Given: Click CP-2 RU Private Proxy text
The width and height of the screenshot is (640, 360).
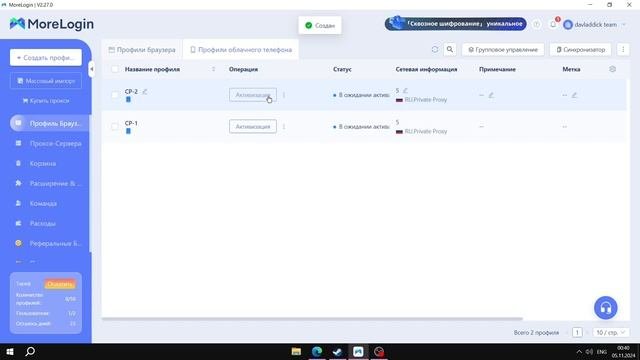Looking at the screenshot, I should [x=426, y=100].
